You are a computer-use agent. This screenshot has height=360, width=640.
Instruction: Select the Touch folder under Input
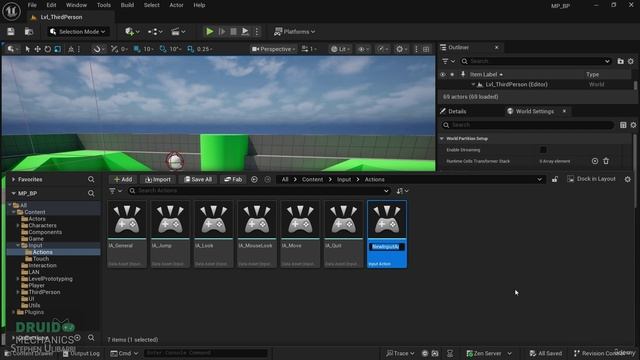click(x=40, y=259)
